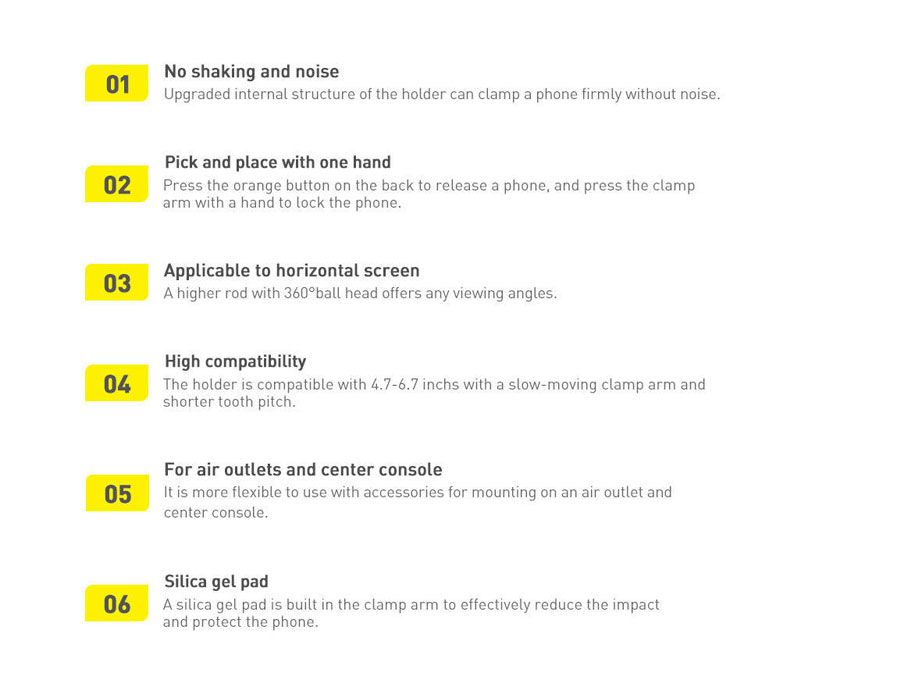Click the yellow 04 badge
Viewport: 900px width, 675px height.
point(117,383)
